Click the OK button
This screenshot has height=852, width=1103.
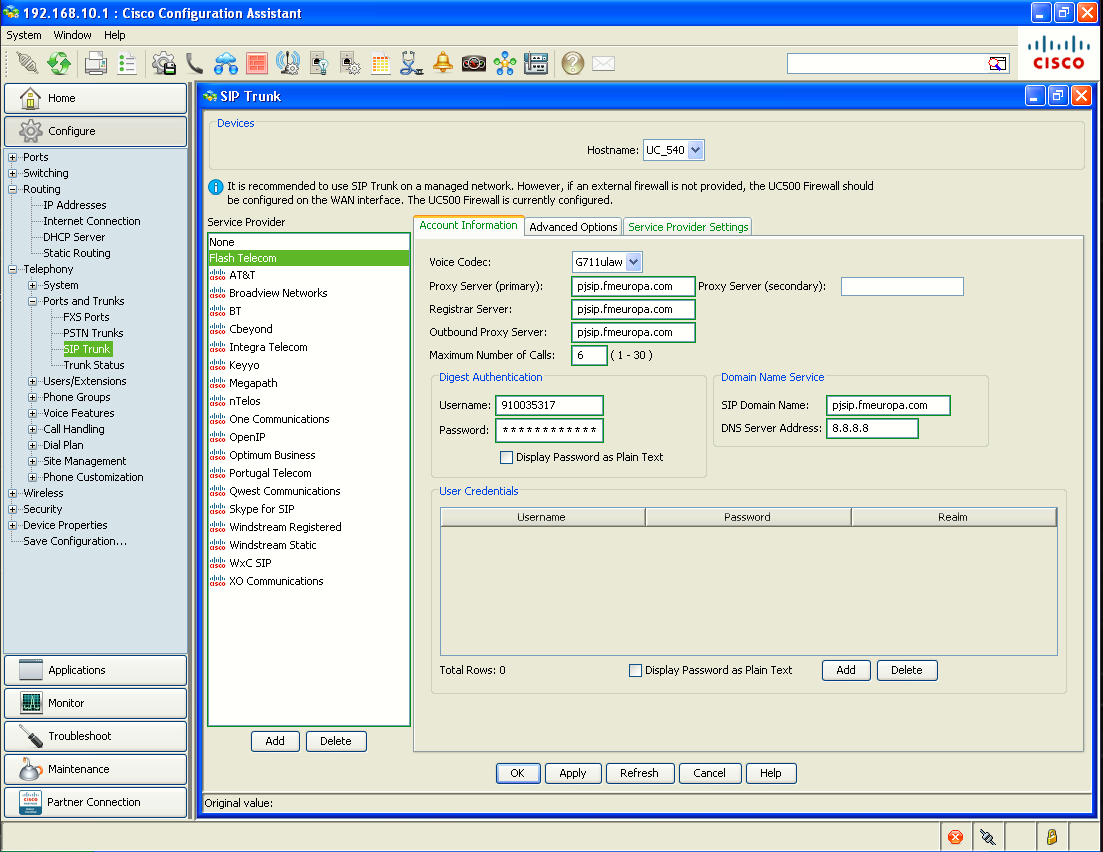coord(518,773)
